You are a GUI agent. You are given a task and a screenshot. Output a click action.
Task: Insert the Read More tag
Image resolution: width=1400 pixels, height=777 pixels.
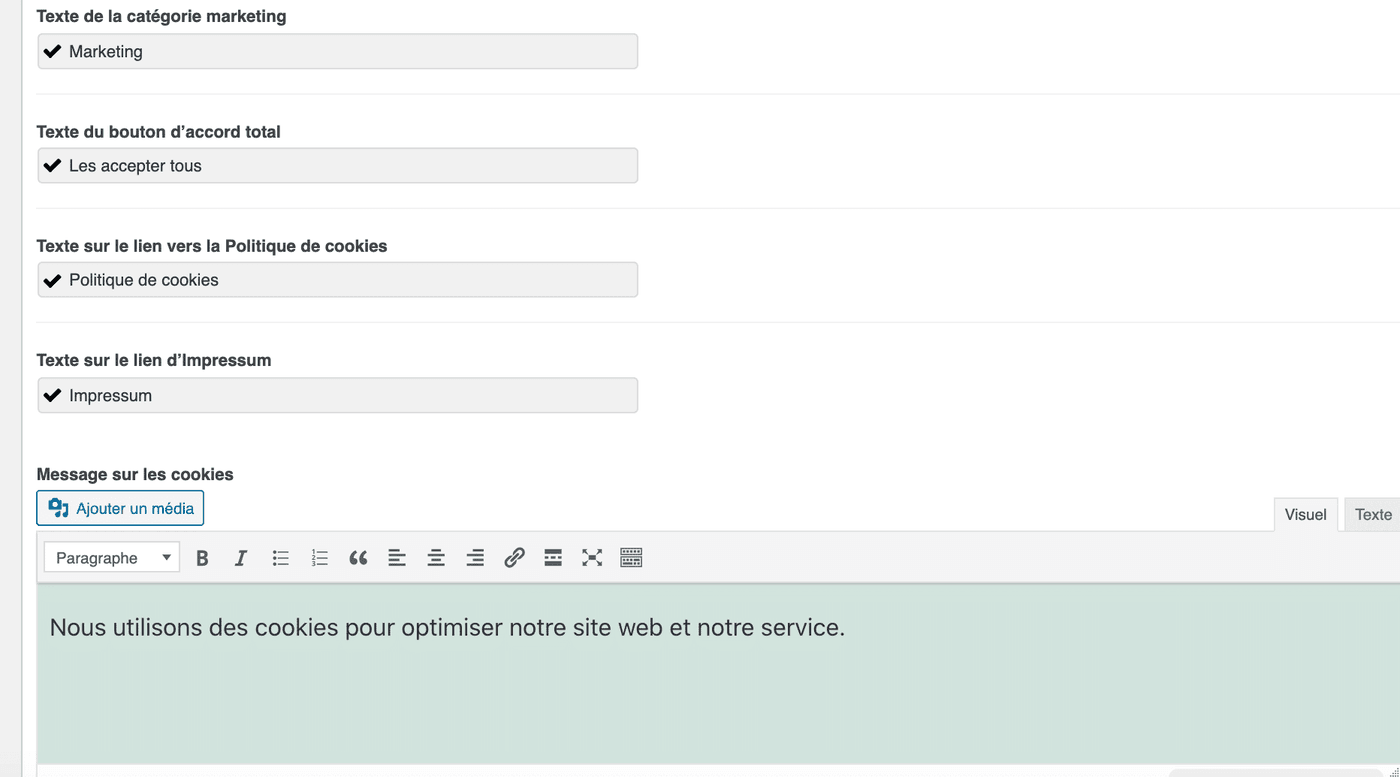(553, 558)
